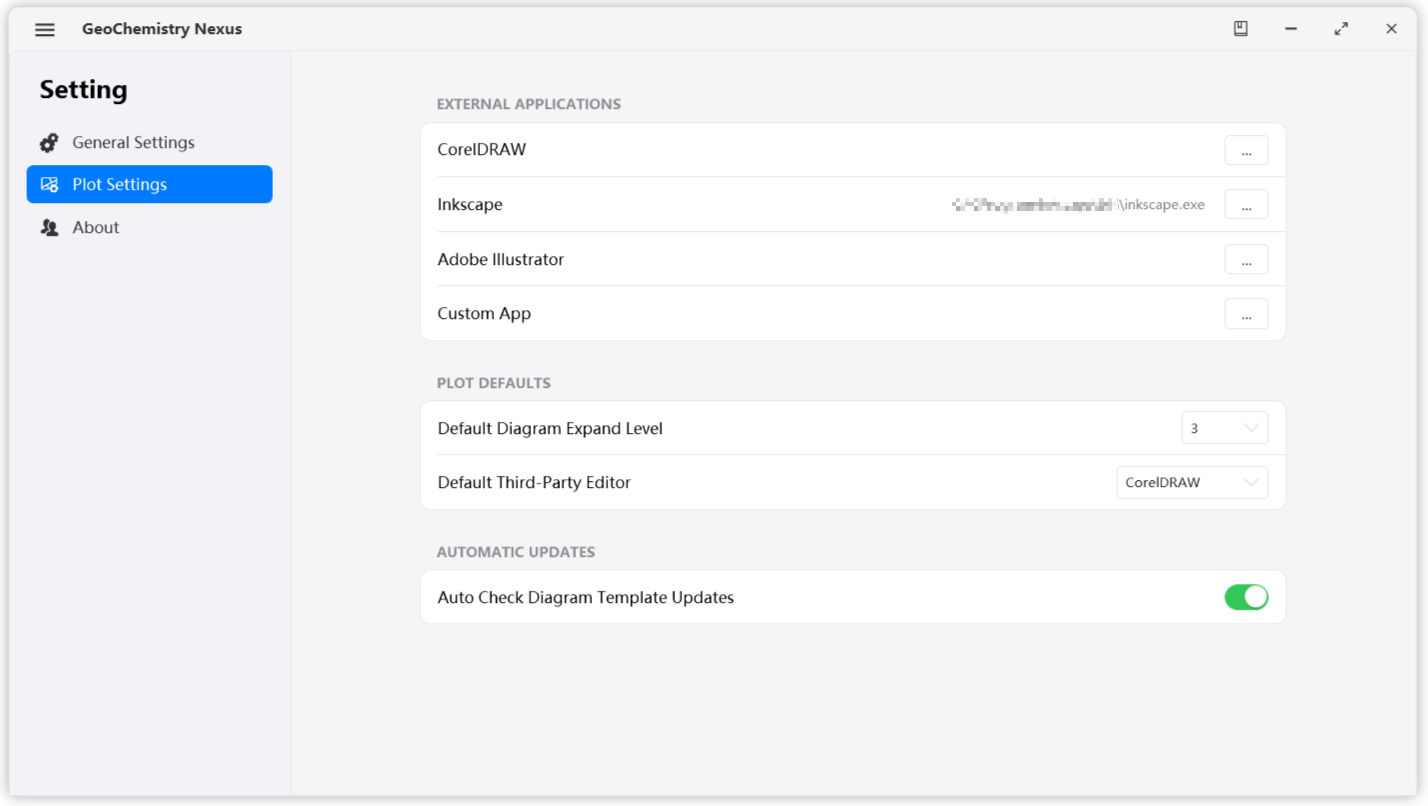Disable Auto Check Diagram Template Updates
The width and height of the screenshot is (1428, 806).
pos(1246,596)
